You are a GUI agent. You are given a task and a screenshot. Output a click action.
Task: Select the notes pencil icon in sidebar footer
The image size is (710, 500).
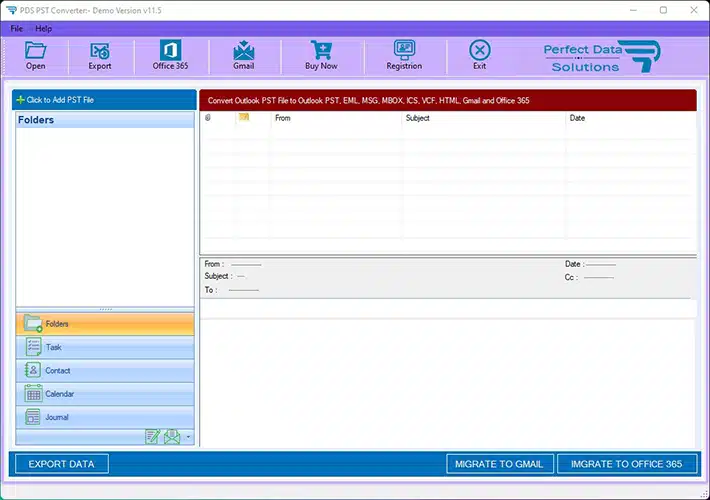(x=153, y=437)
